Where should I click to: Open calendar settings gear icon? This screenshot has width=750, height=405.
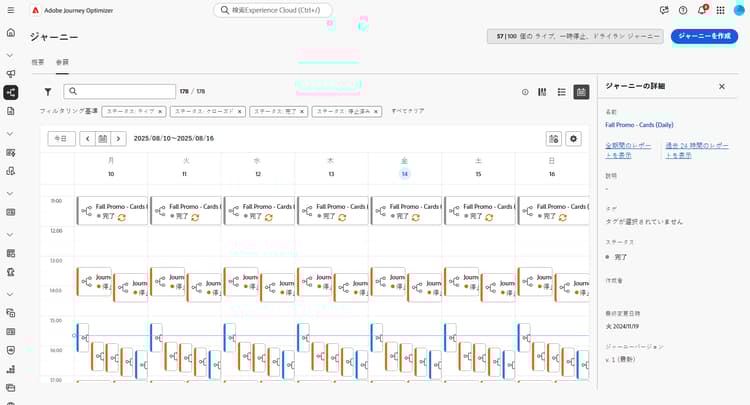(x=574, y=139)
